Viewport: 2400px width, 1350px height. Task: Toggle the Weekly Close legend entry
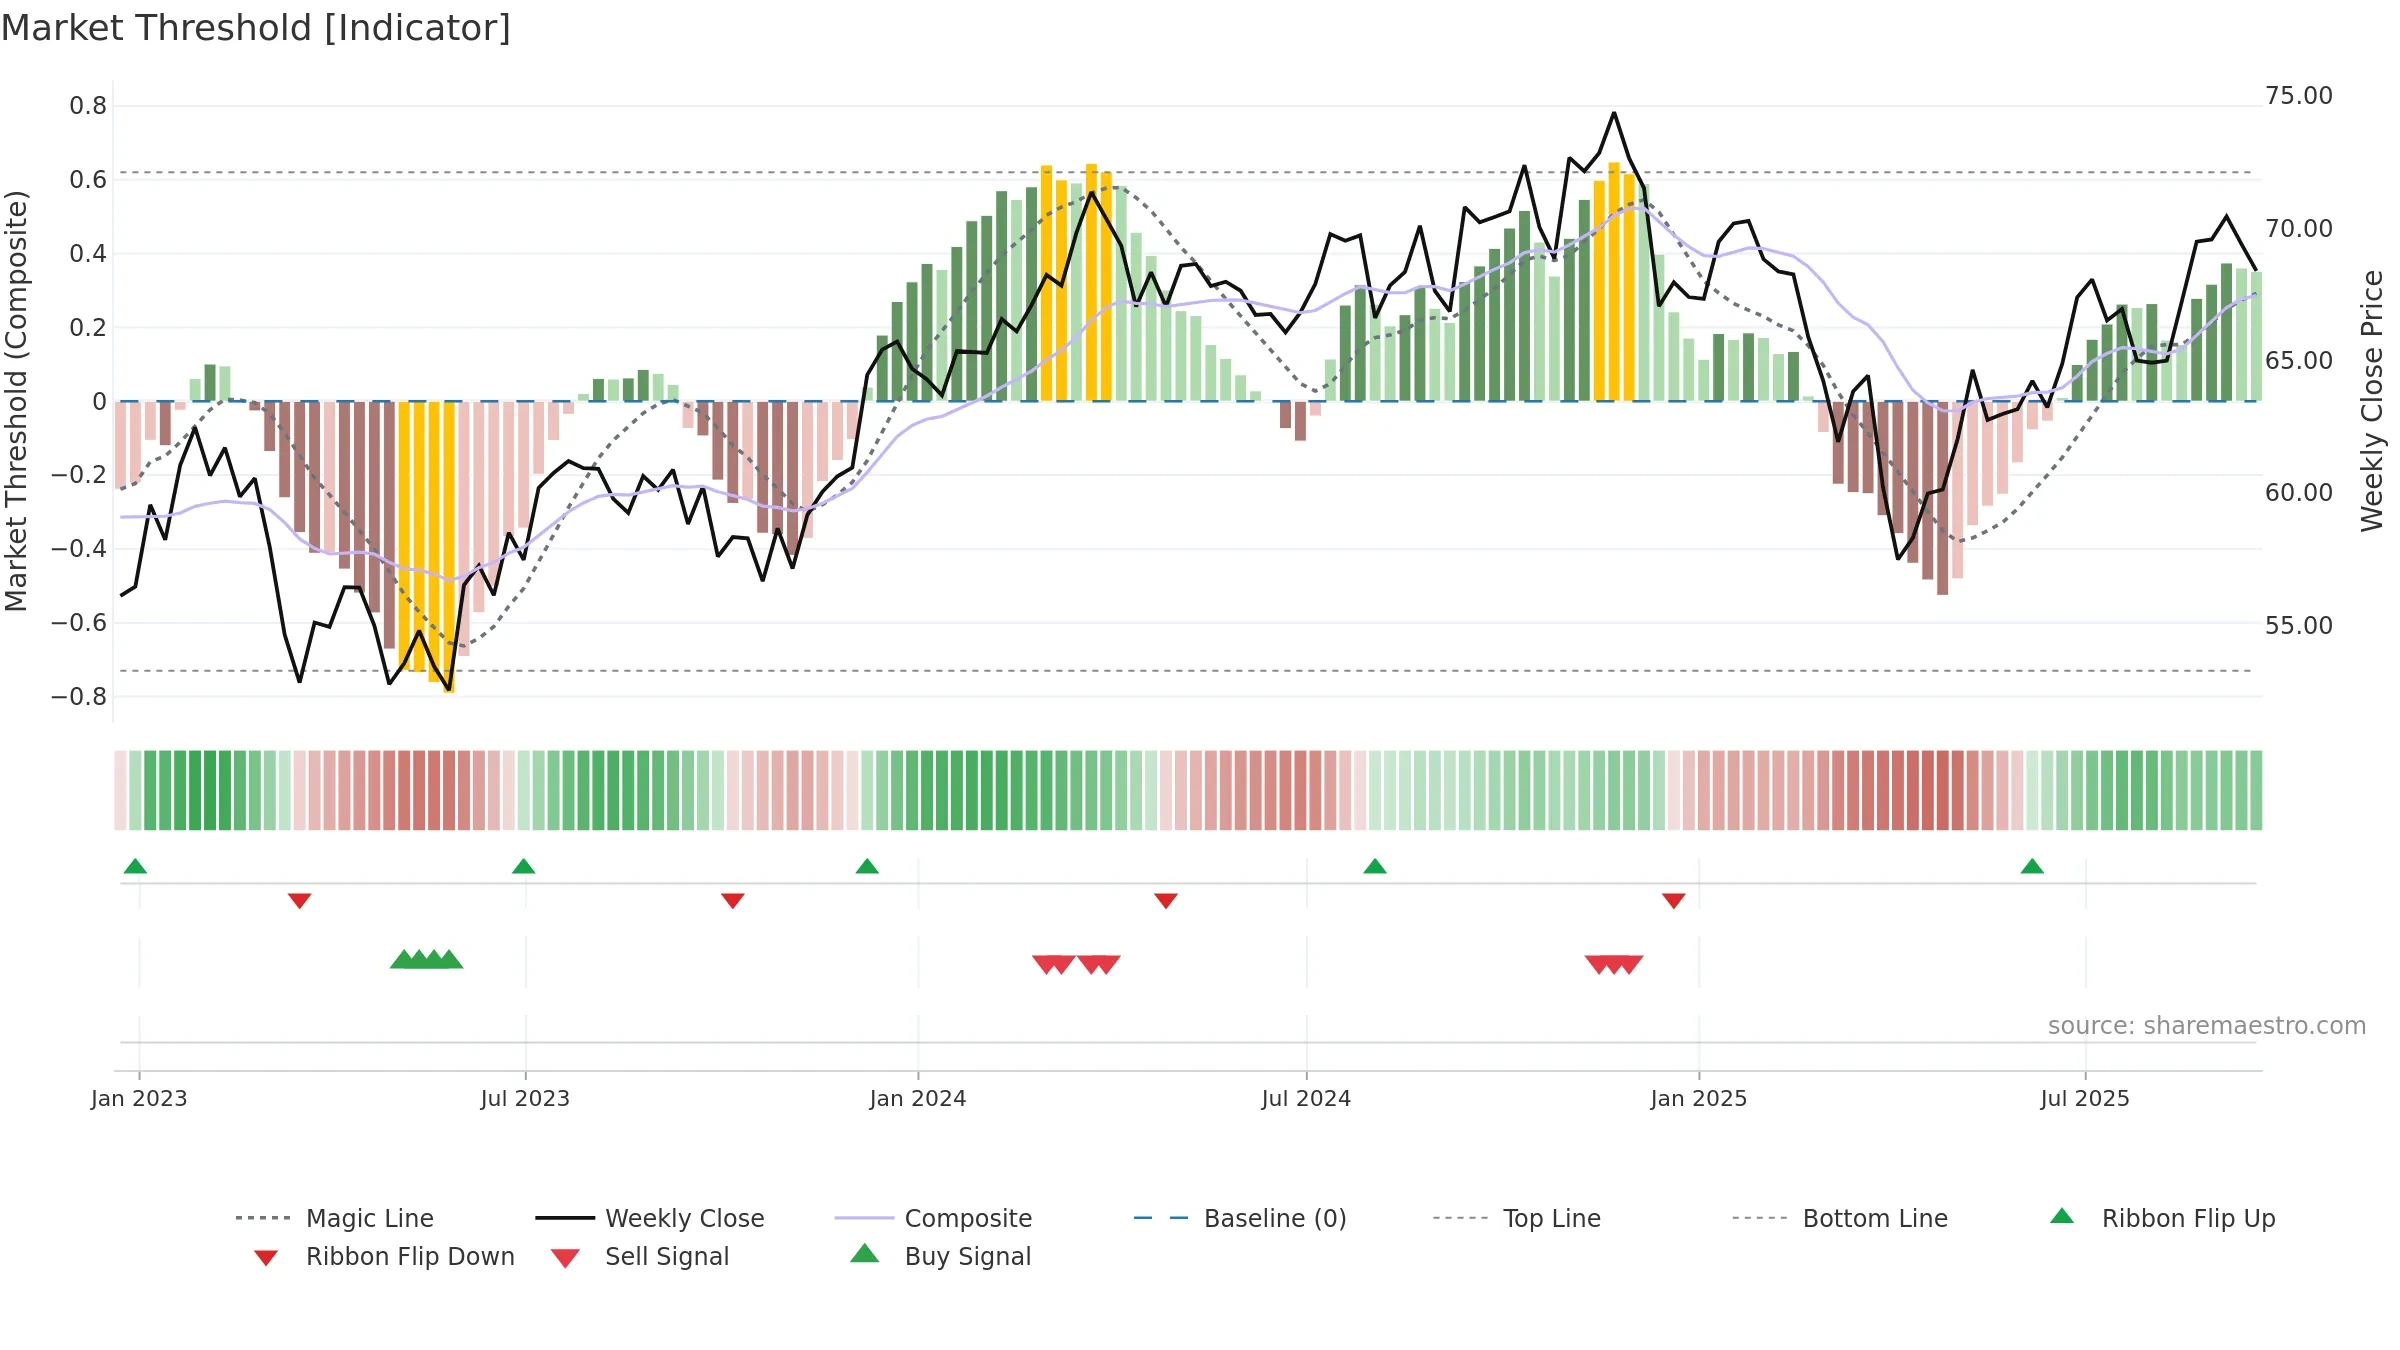click(650, 1218)
